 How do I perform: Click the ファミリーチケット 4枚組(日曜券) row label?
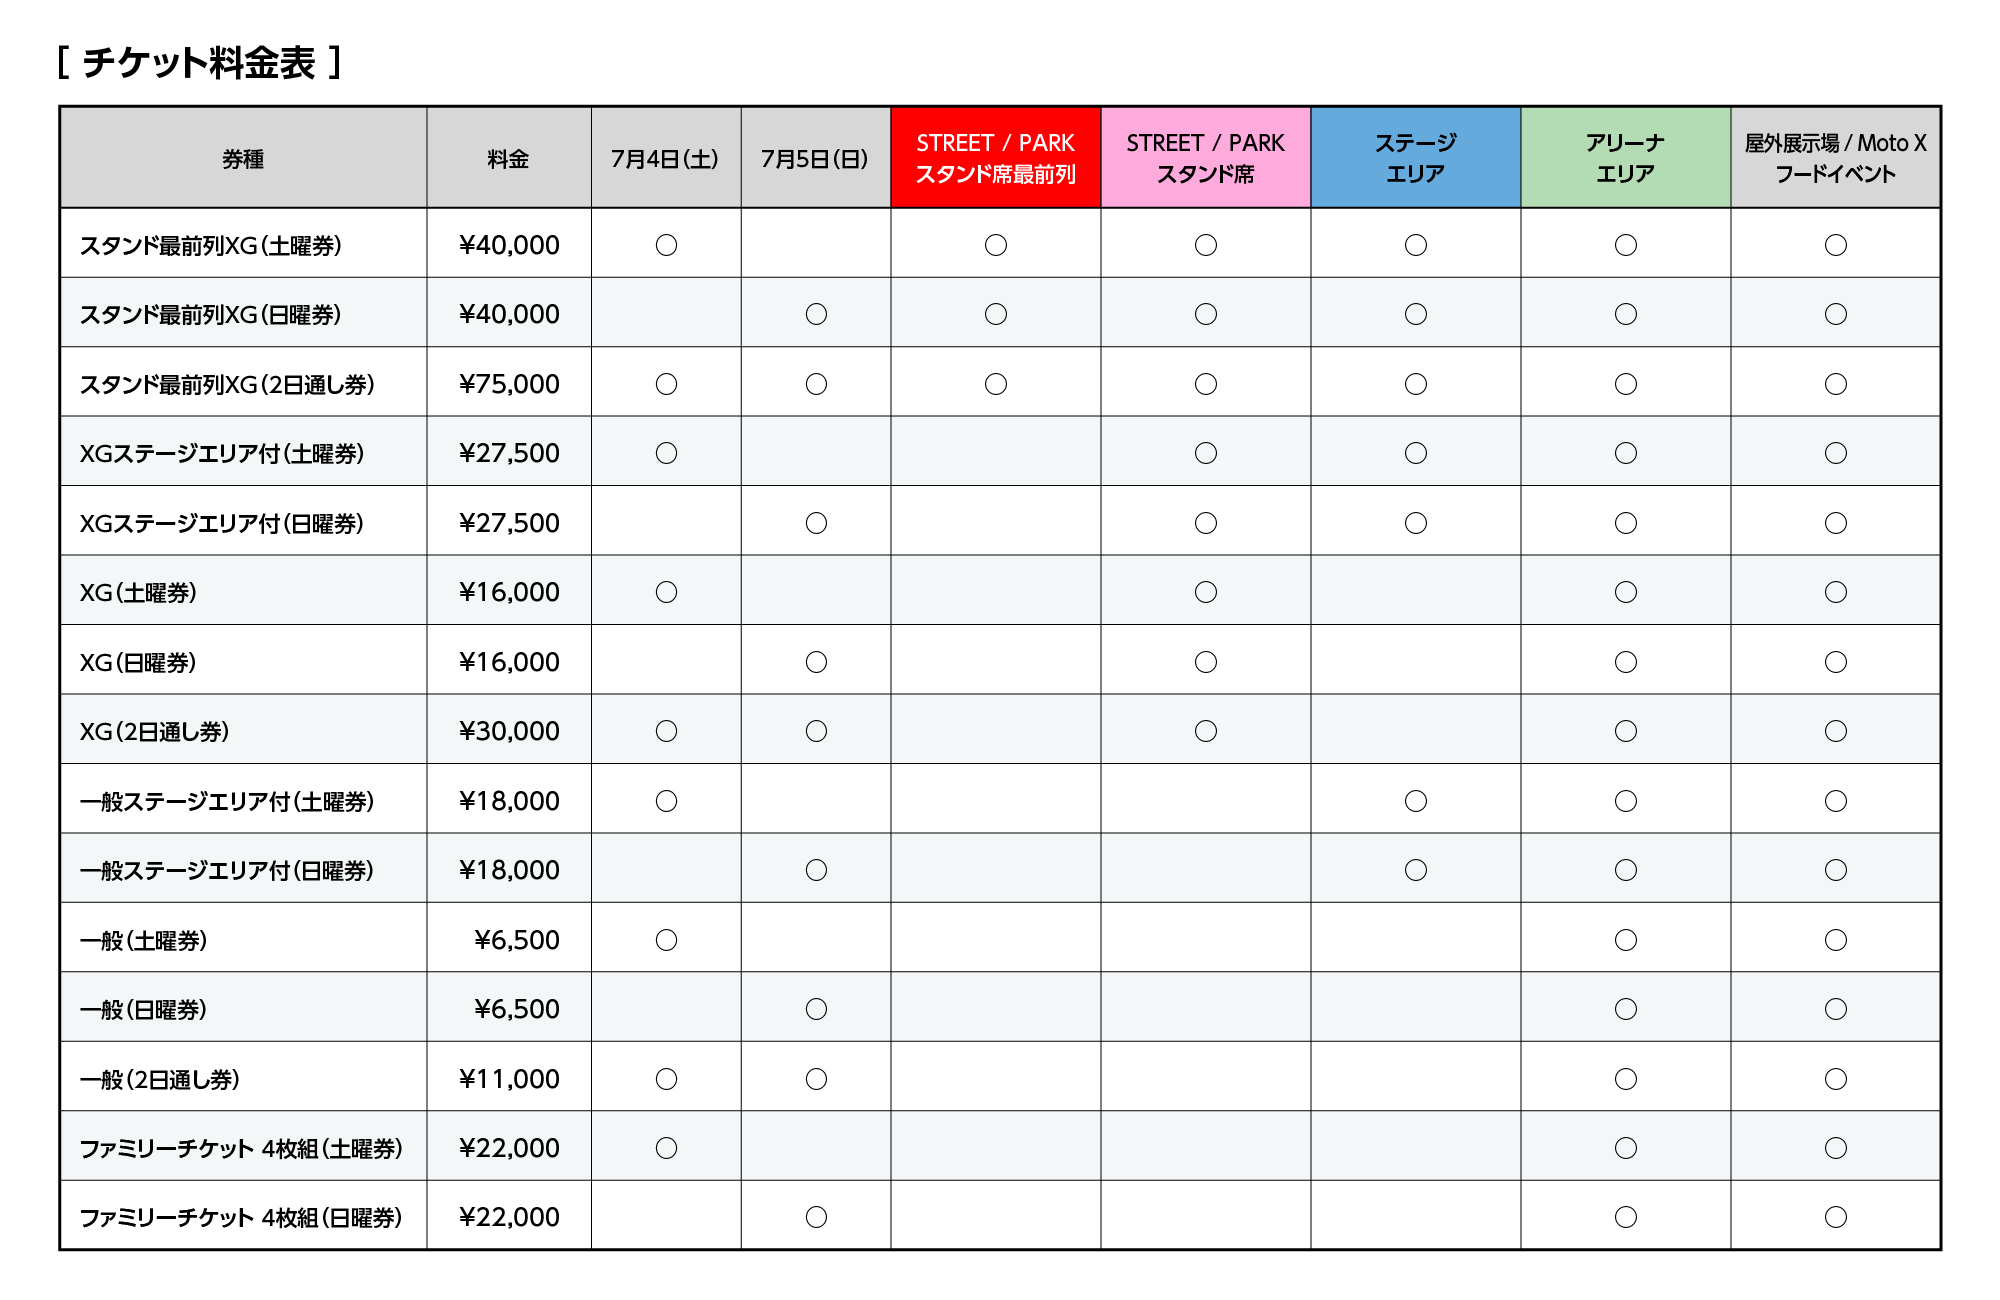click(241, 1218)
